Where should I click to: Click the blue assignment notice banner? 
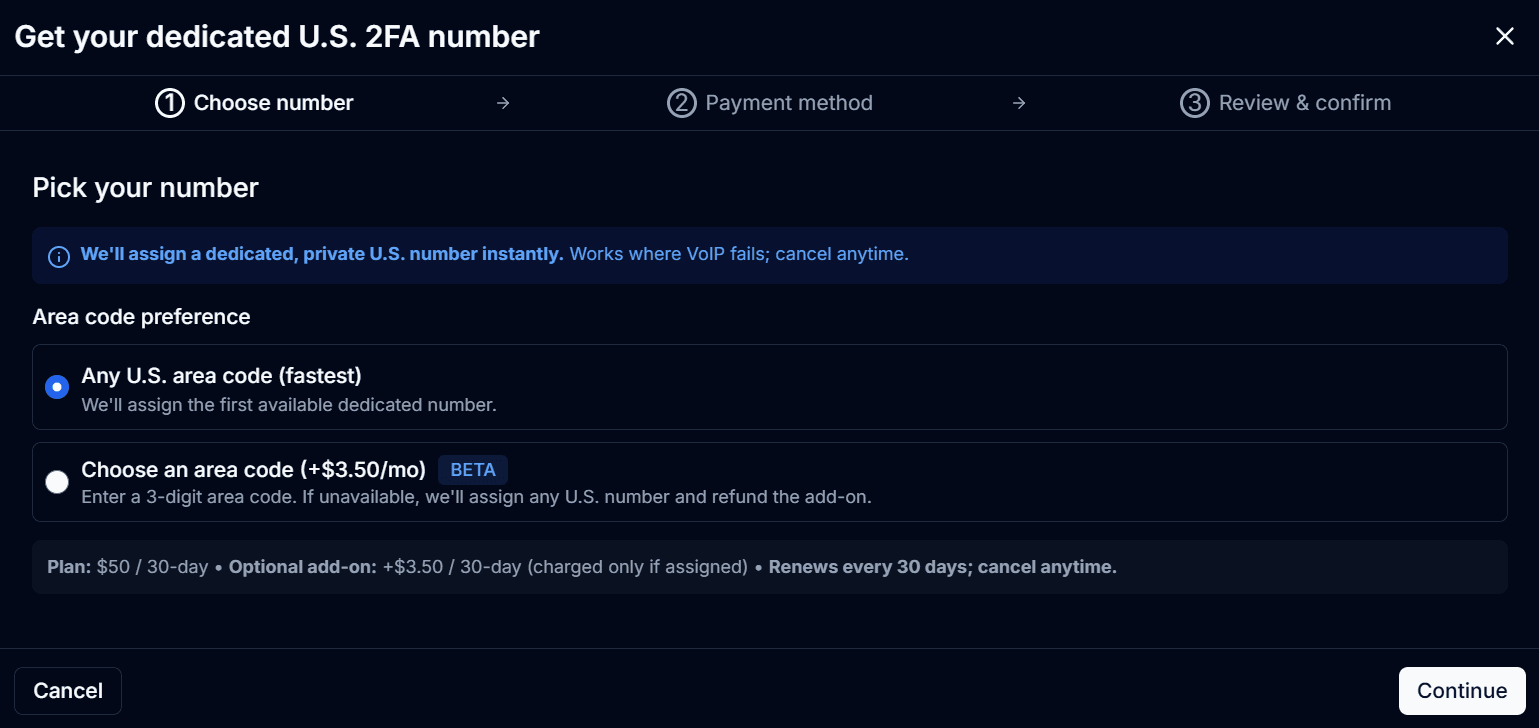tap(770, 255)
